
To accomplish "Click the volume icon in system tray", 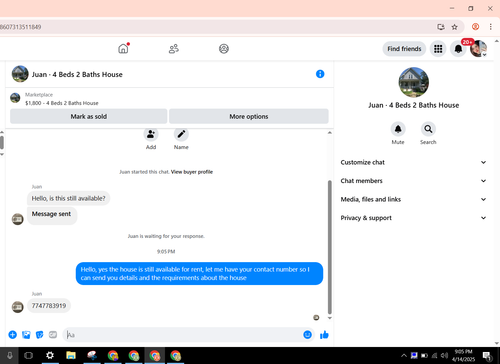I will point(444,355).
